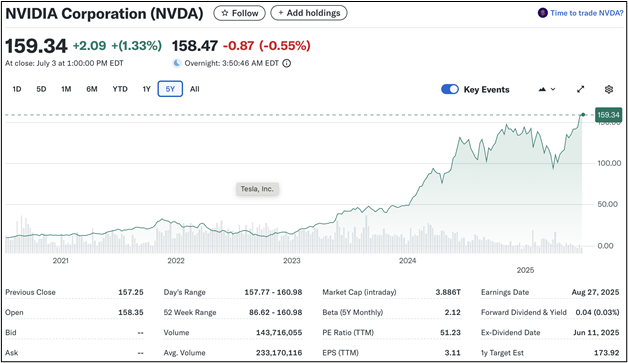The height and width of the screenshot is (363, 628).
Task: Click the Add holdings button
Action: click(x=309, y=13)
